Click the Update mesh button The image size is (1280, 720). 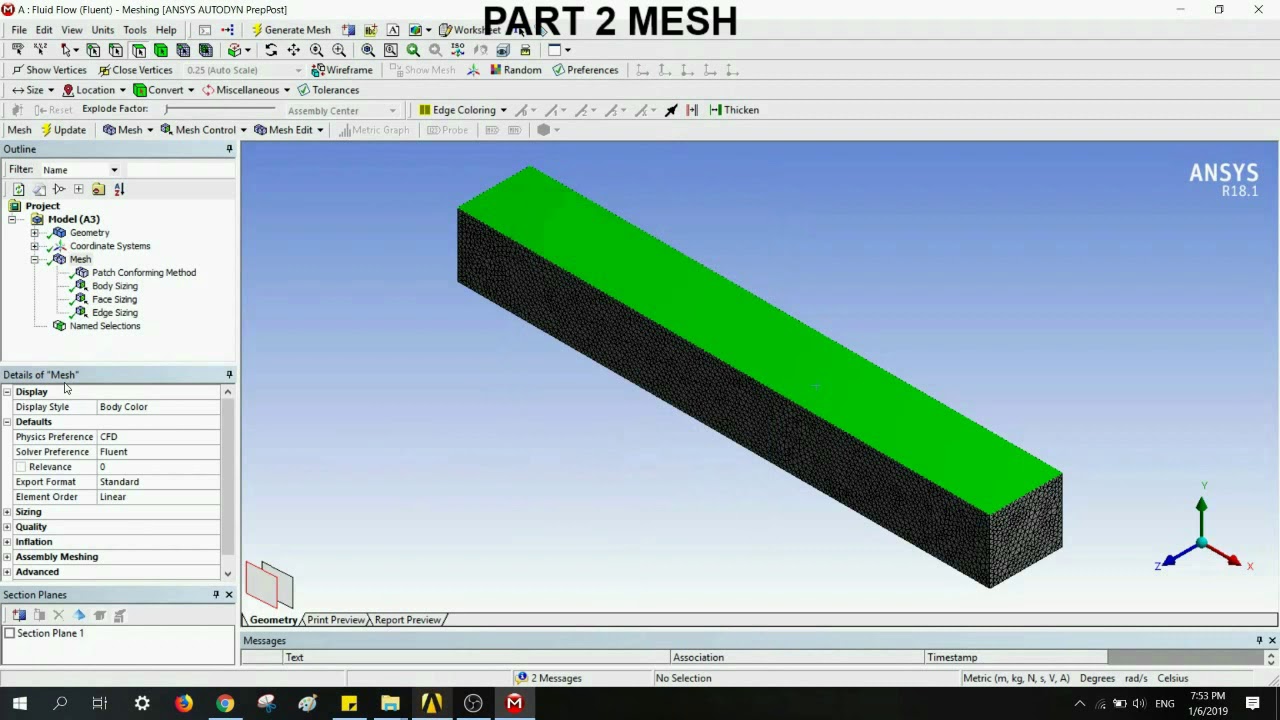click(63, 130)
